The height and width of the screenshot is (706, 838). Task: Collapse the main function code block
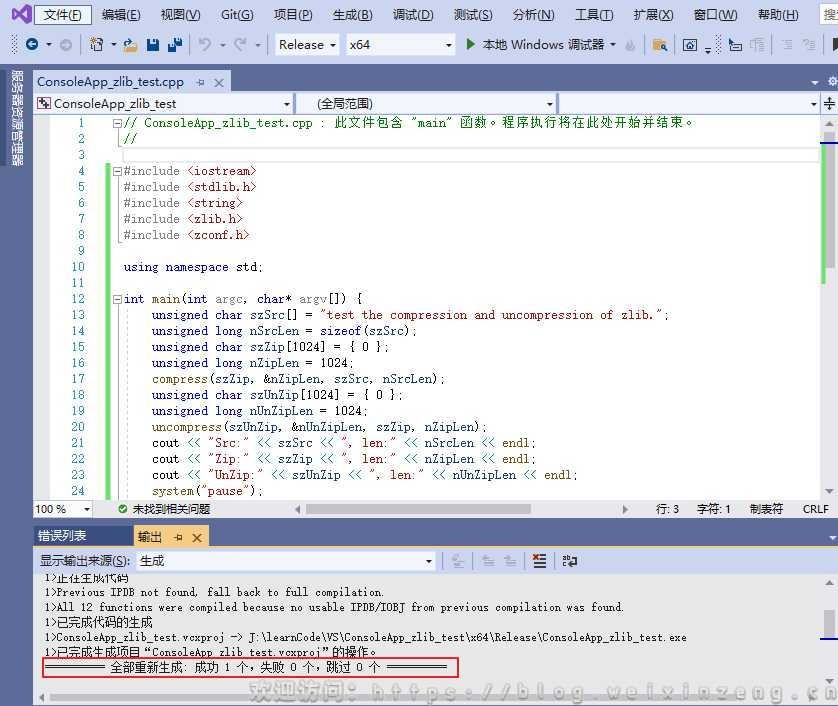pos(117,299)
